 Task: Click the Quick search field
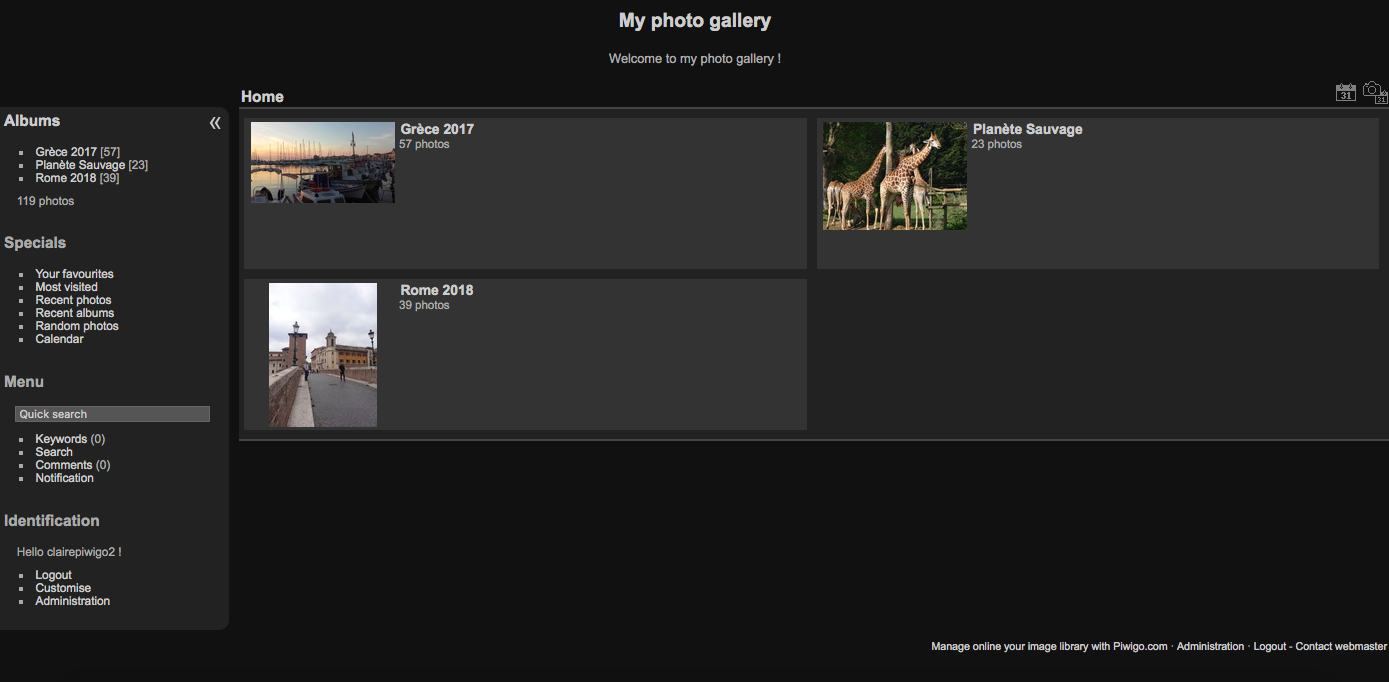click(x=112, y=413)
